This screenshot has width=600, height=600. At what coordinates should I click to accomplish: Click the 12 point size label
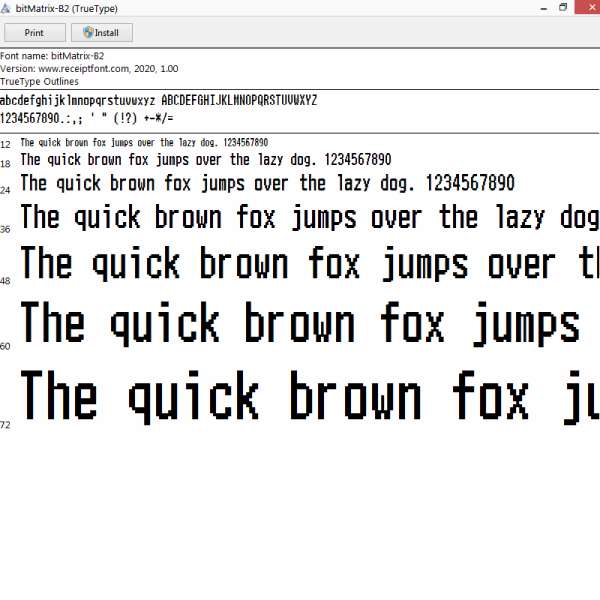6,145
